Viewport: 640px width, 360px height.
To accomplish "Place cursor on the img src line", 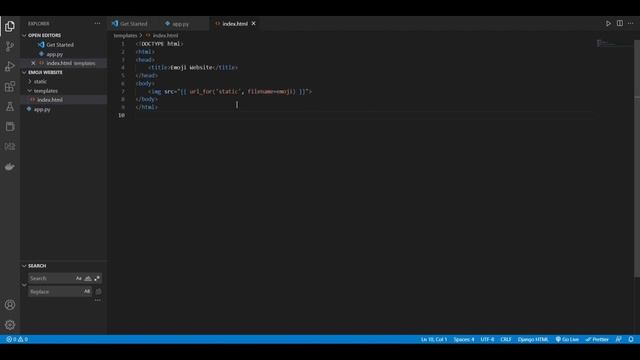I will (230, 92).
